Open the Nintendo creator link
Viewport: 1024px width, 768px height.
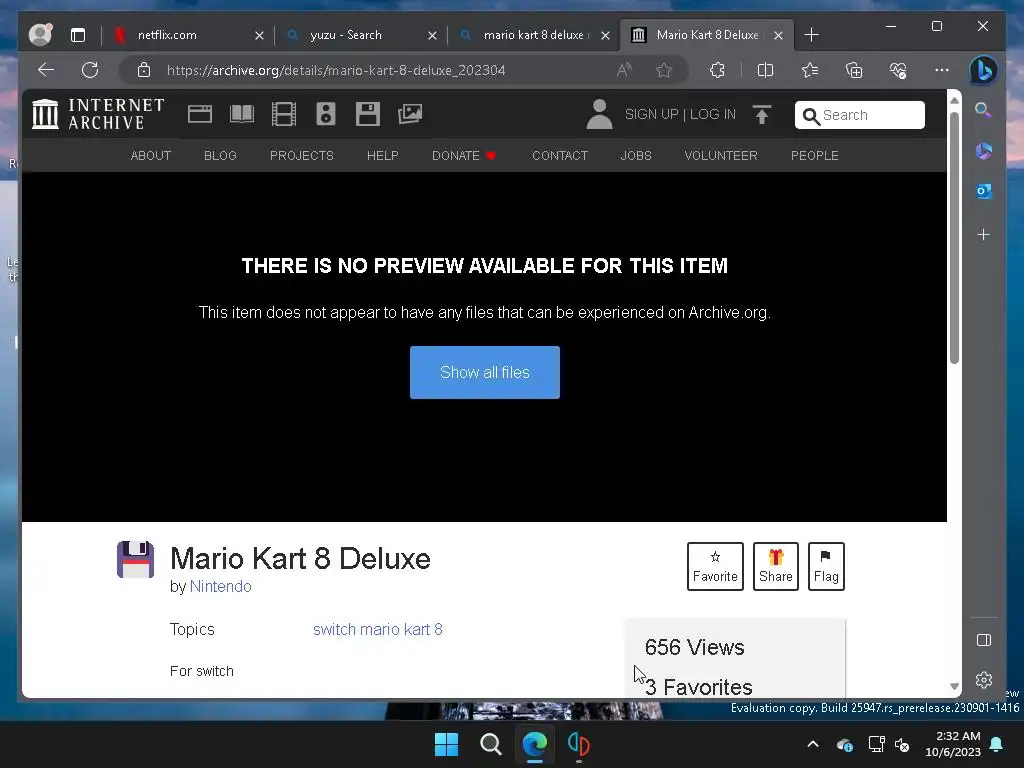(221, 586)
